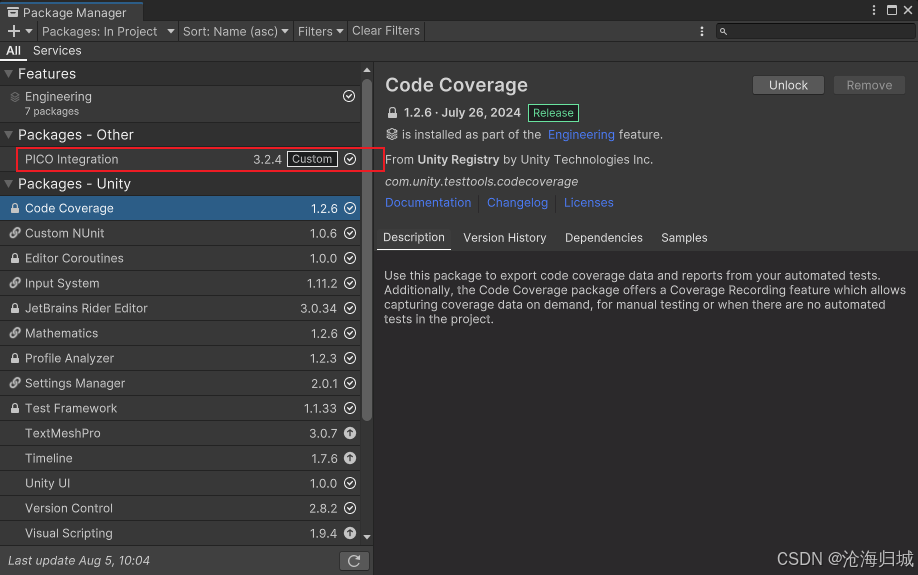This screenshot has height=575, width=918.
Task: Click Mathematics installed checkmark
Action: tap(350, 333)
